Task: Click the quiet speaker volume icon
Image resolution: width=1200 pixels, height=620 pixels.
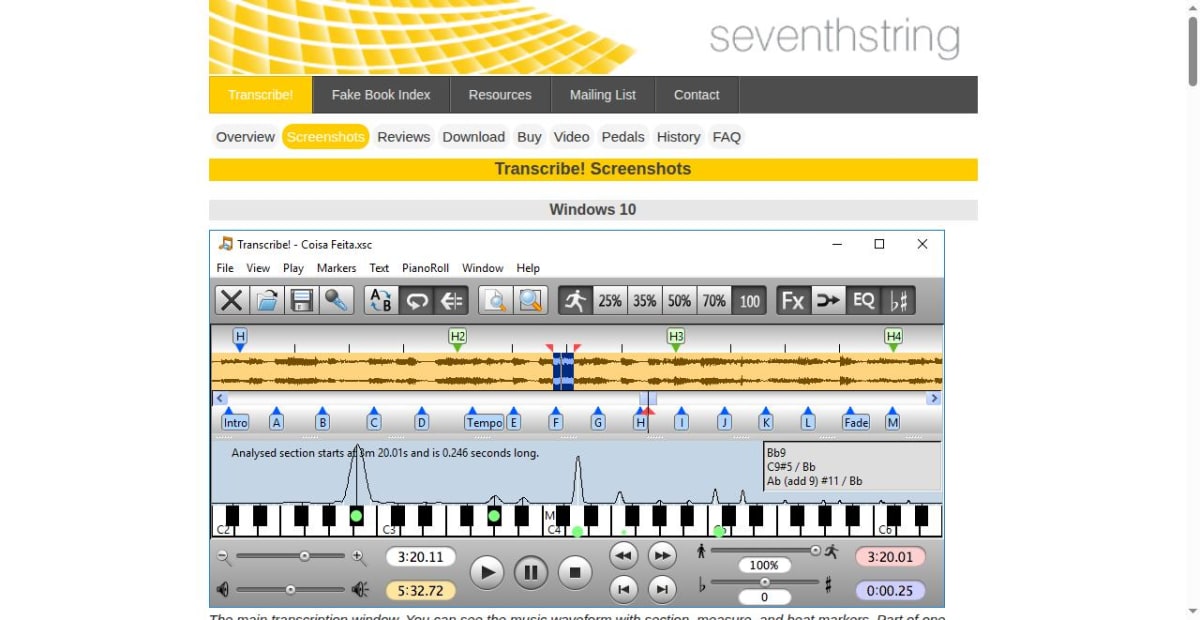Action: click(222, 590)
